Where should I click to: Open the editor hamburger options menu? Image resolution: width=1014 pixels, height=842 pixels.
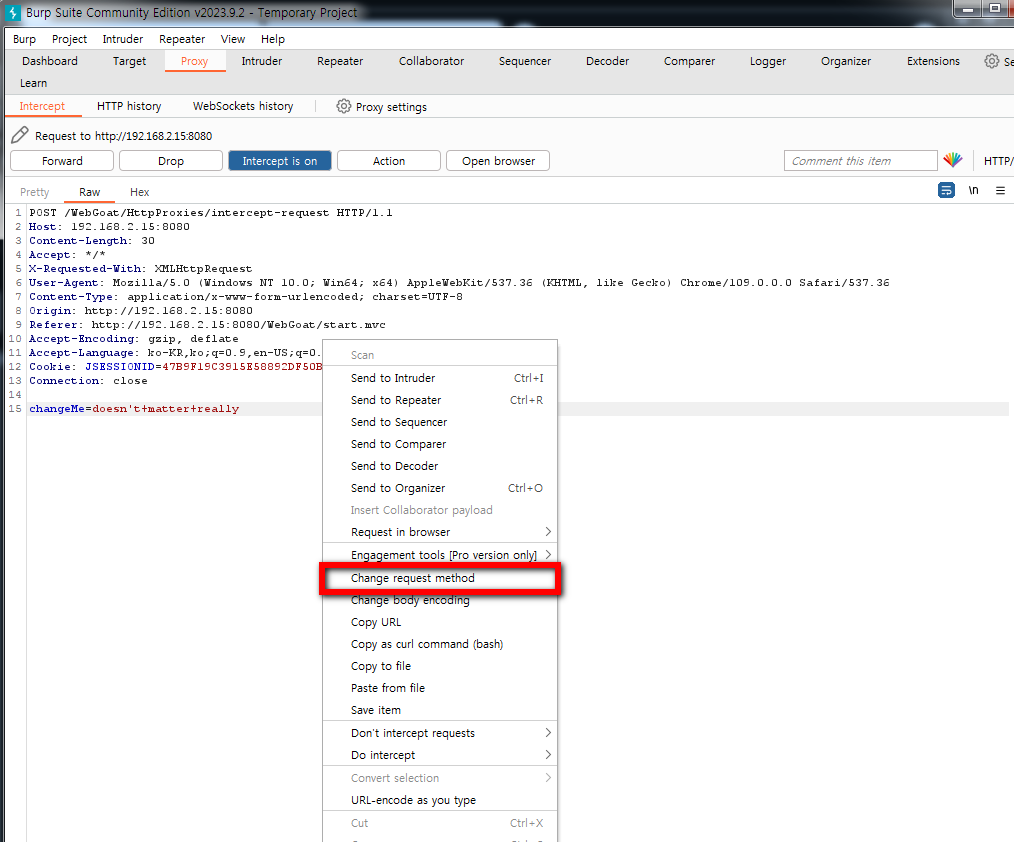click(x=1000, y=190)
